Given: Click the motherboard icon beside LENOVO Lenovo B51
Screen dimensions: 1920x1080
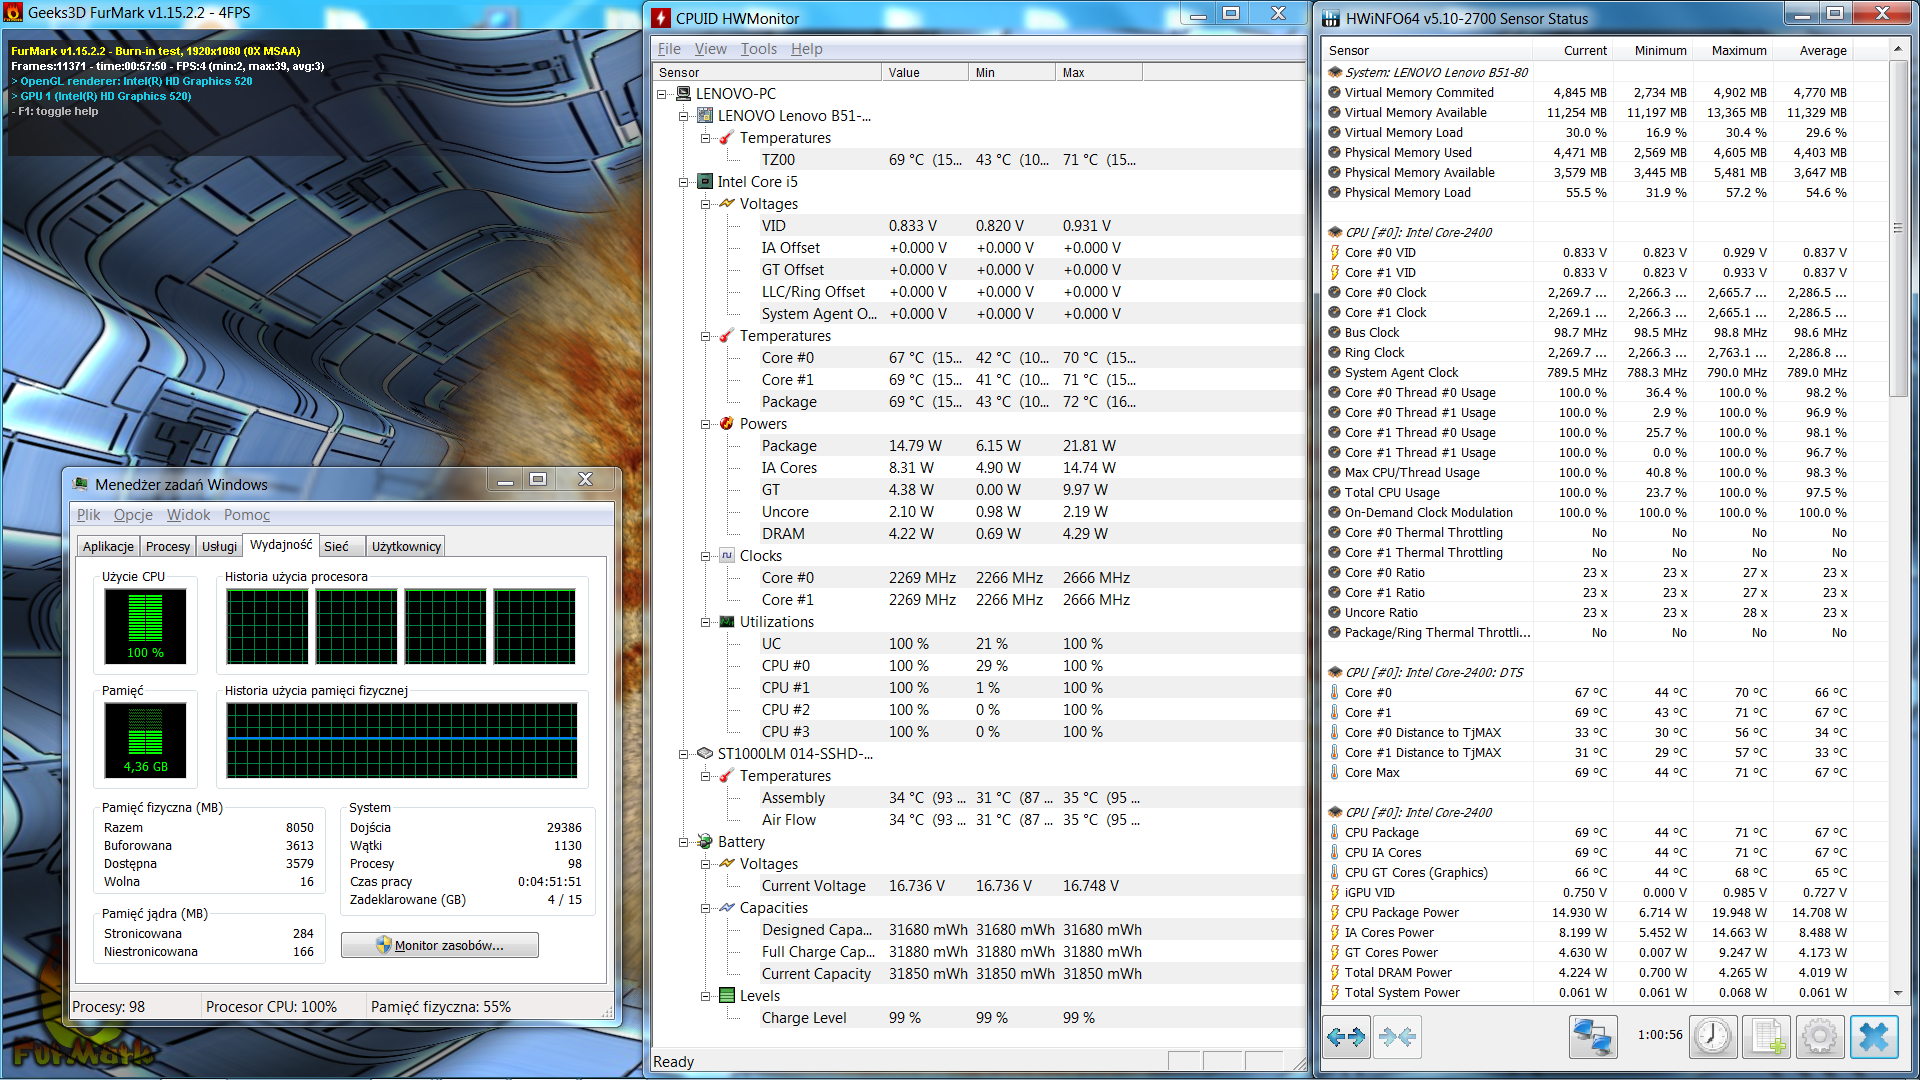Looking at the screenshot, I should (706, 116).
